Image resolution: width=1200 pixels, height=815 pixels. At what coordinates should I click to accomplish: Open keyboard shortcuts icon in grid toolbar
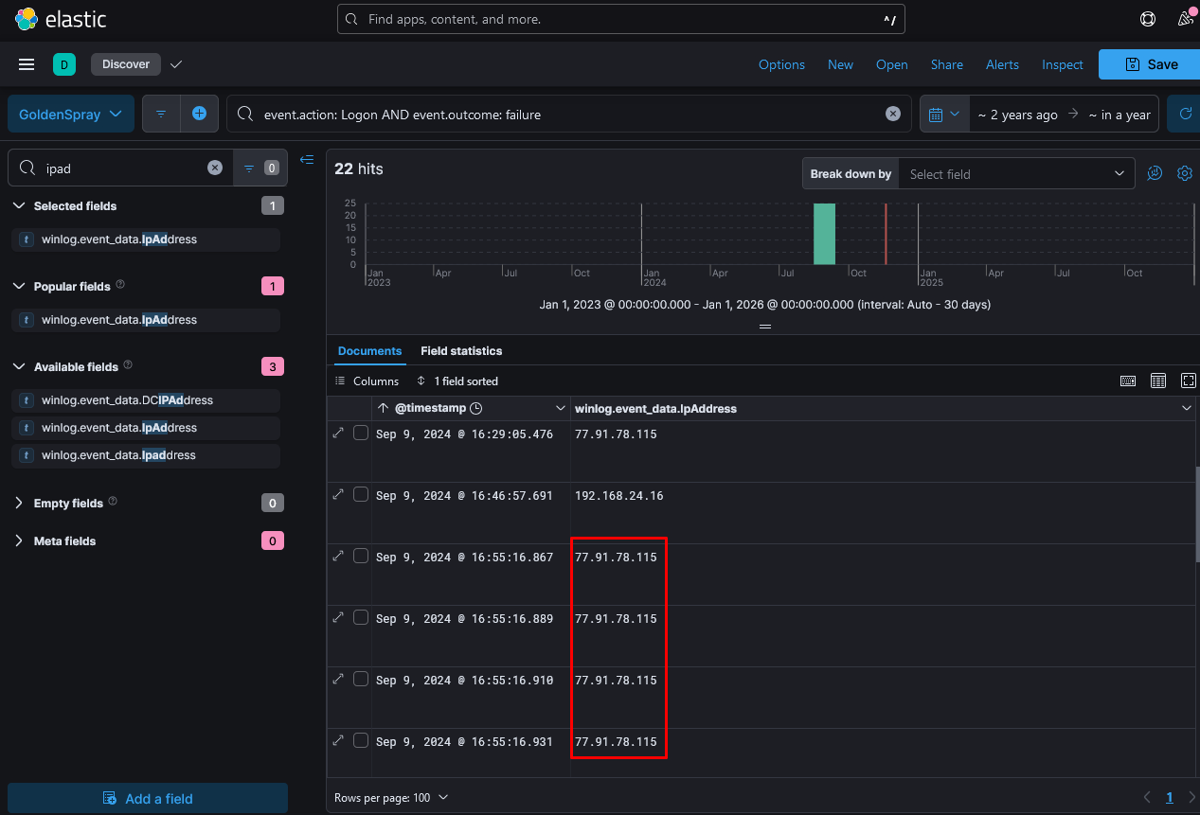[1128, 381]
